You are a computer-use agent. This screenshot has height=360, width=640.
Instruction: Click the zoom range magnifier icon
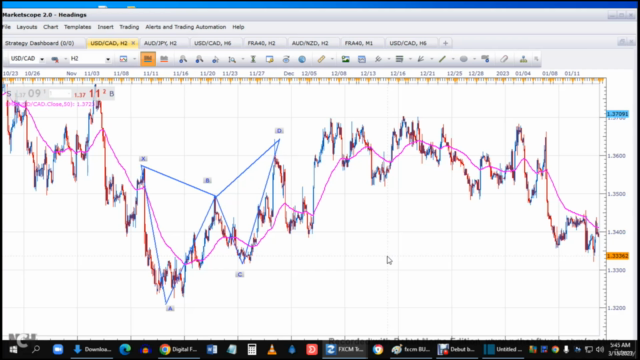(x=232, y=59)
